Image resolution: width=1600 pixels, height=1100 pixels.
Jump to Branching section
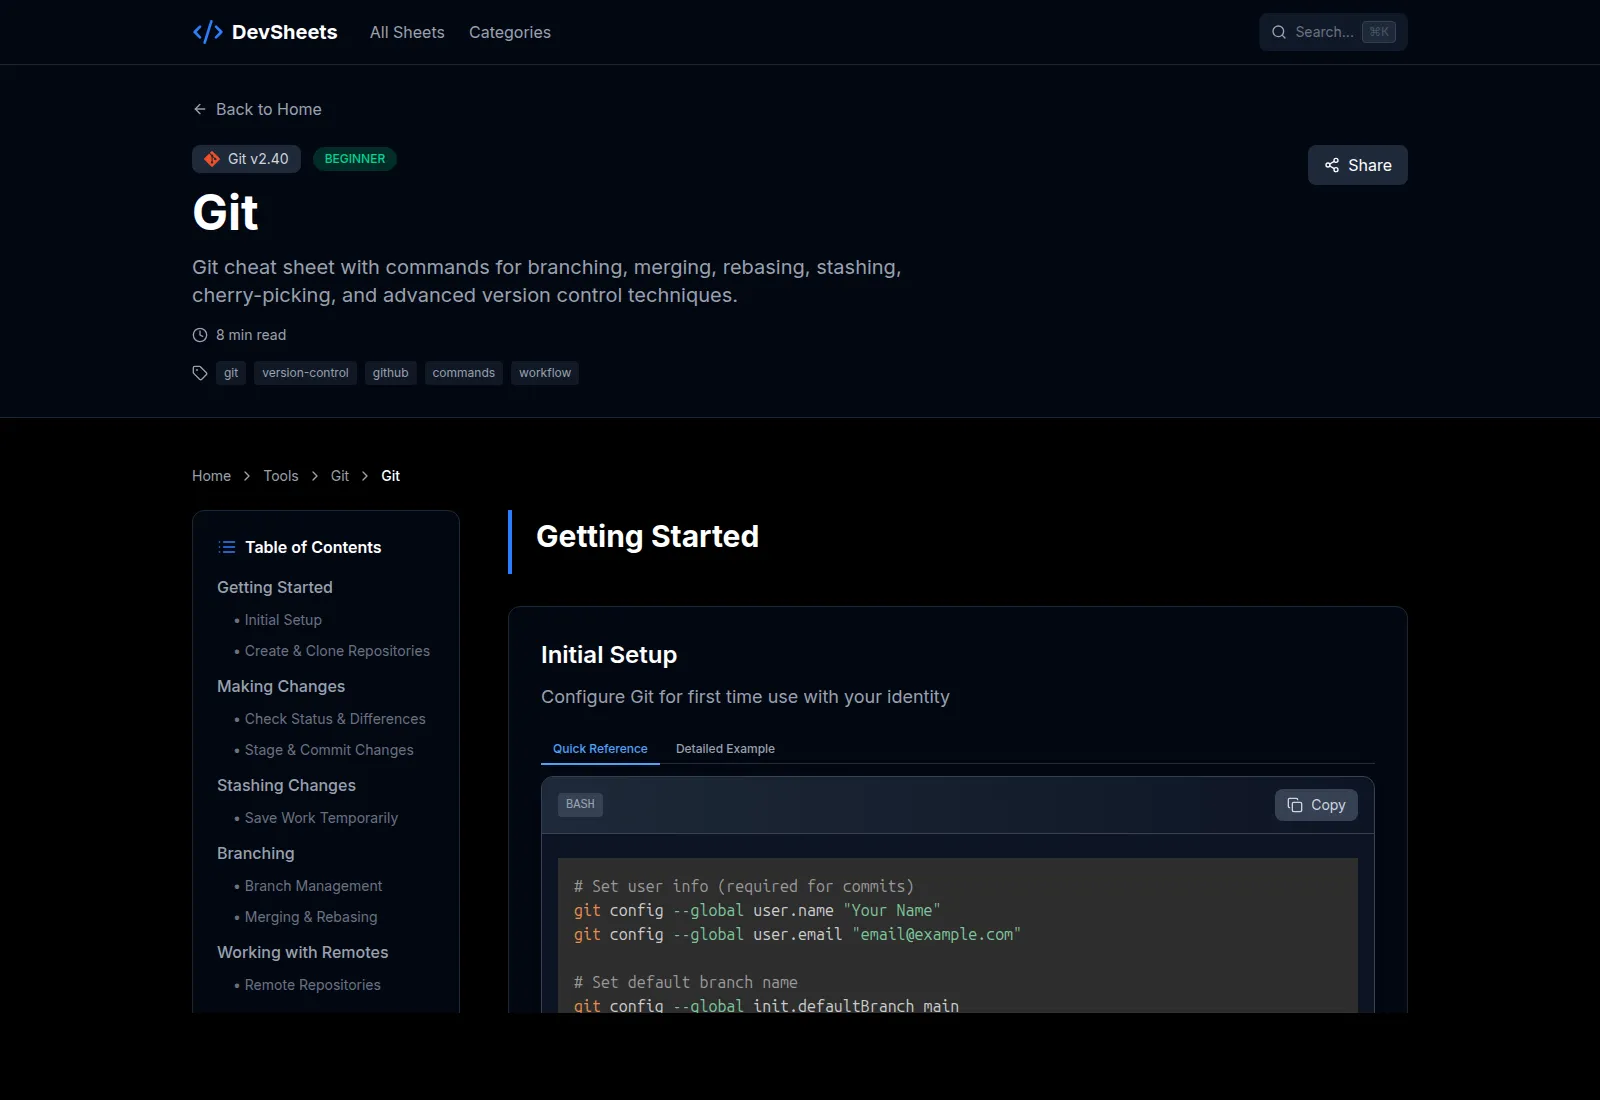pyautogui.click(x=256, y=853)
